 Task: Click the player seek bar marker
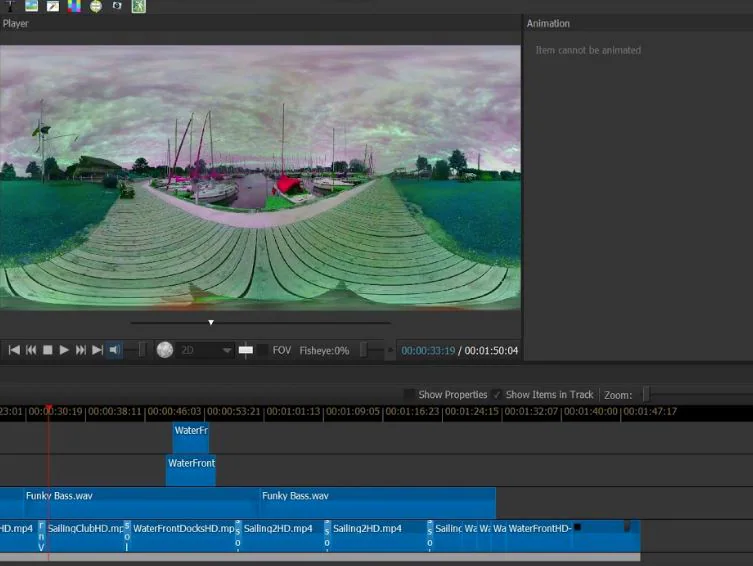(x=211, y=323)
